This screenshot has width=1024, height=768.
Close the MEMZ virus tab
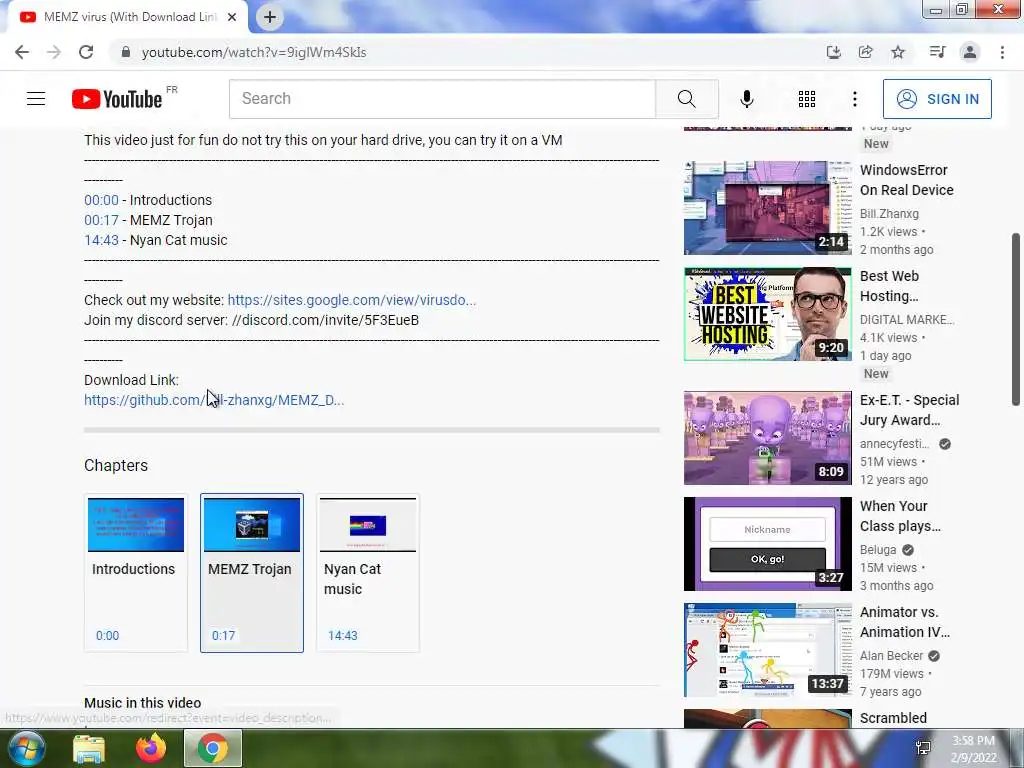pyautogui.click(x=232, y=17)
